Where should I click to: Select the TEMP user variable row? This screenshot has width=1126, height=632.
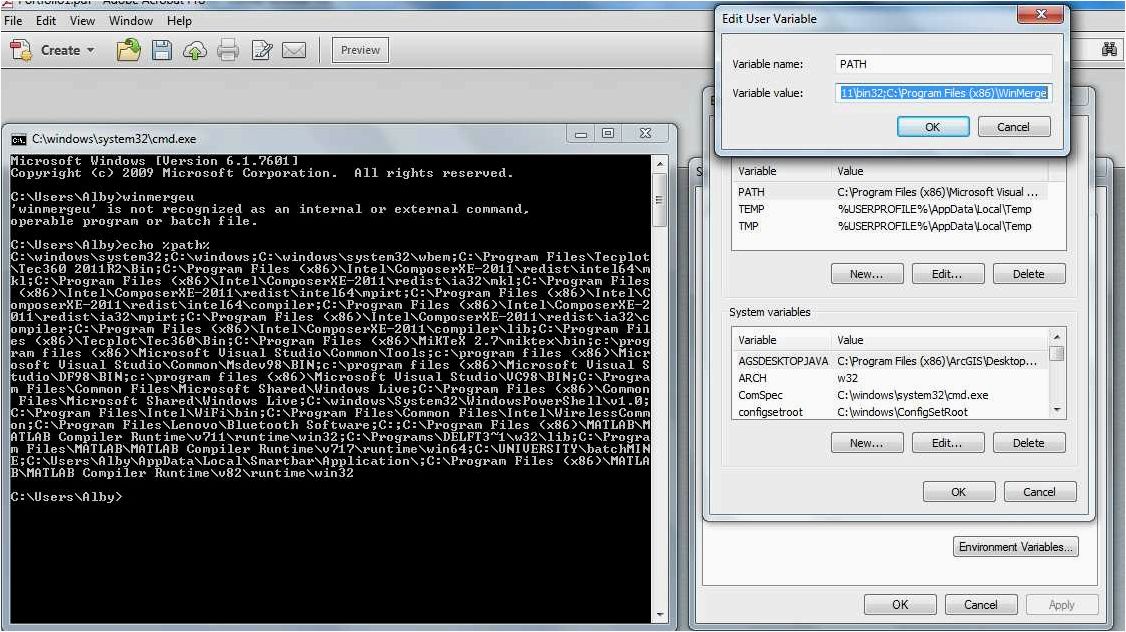[890, 209]
